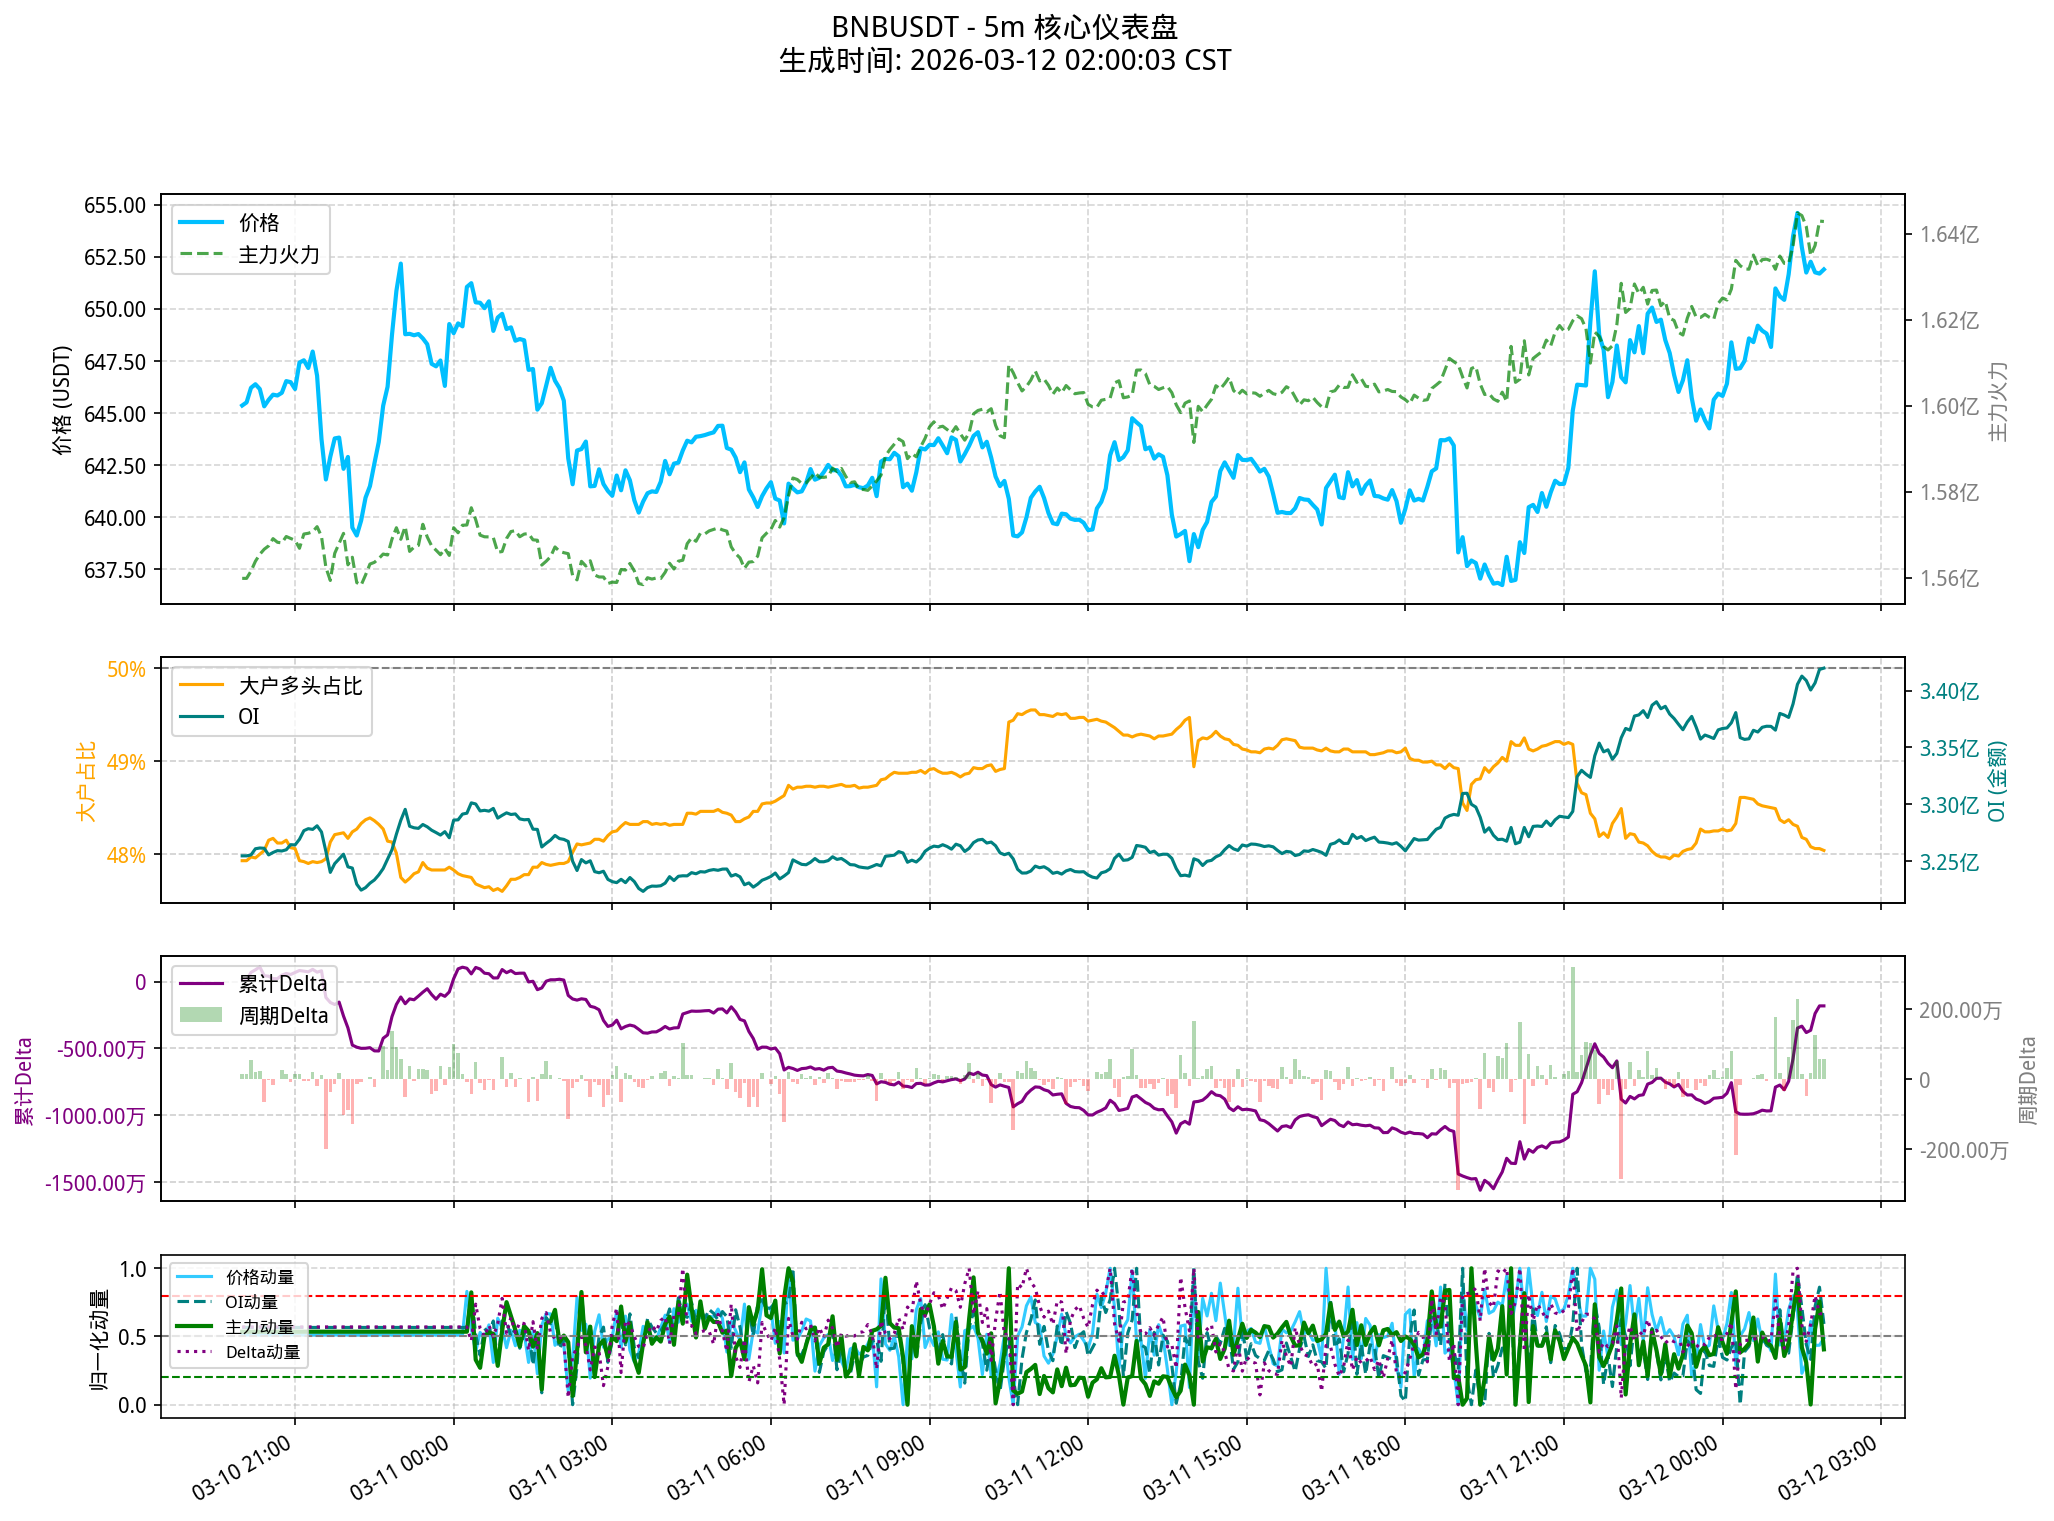Click the 大户多头占比 legend entry

[x=299, y=686]
